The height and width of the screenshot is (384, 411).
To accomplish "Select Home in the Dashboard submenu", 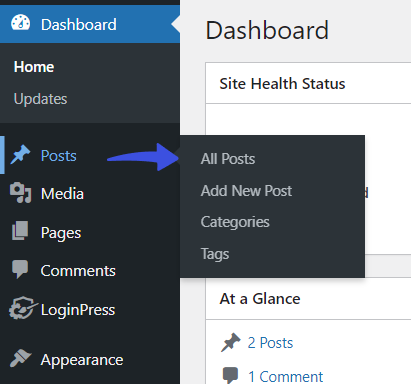I will pos(34,67).
